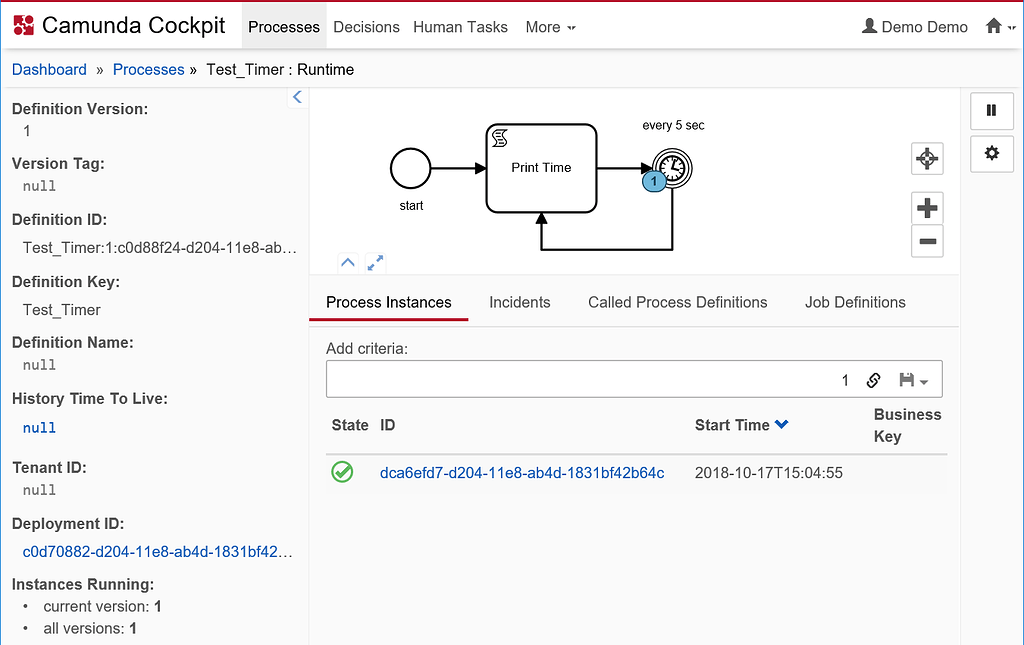Click the blue instance count badge on timer
1024x645 pixels.
click(x=653, y=181)
